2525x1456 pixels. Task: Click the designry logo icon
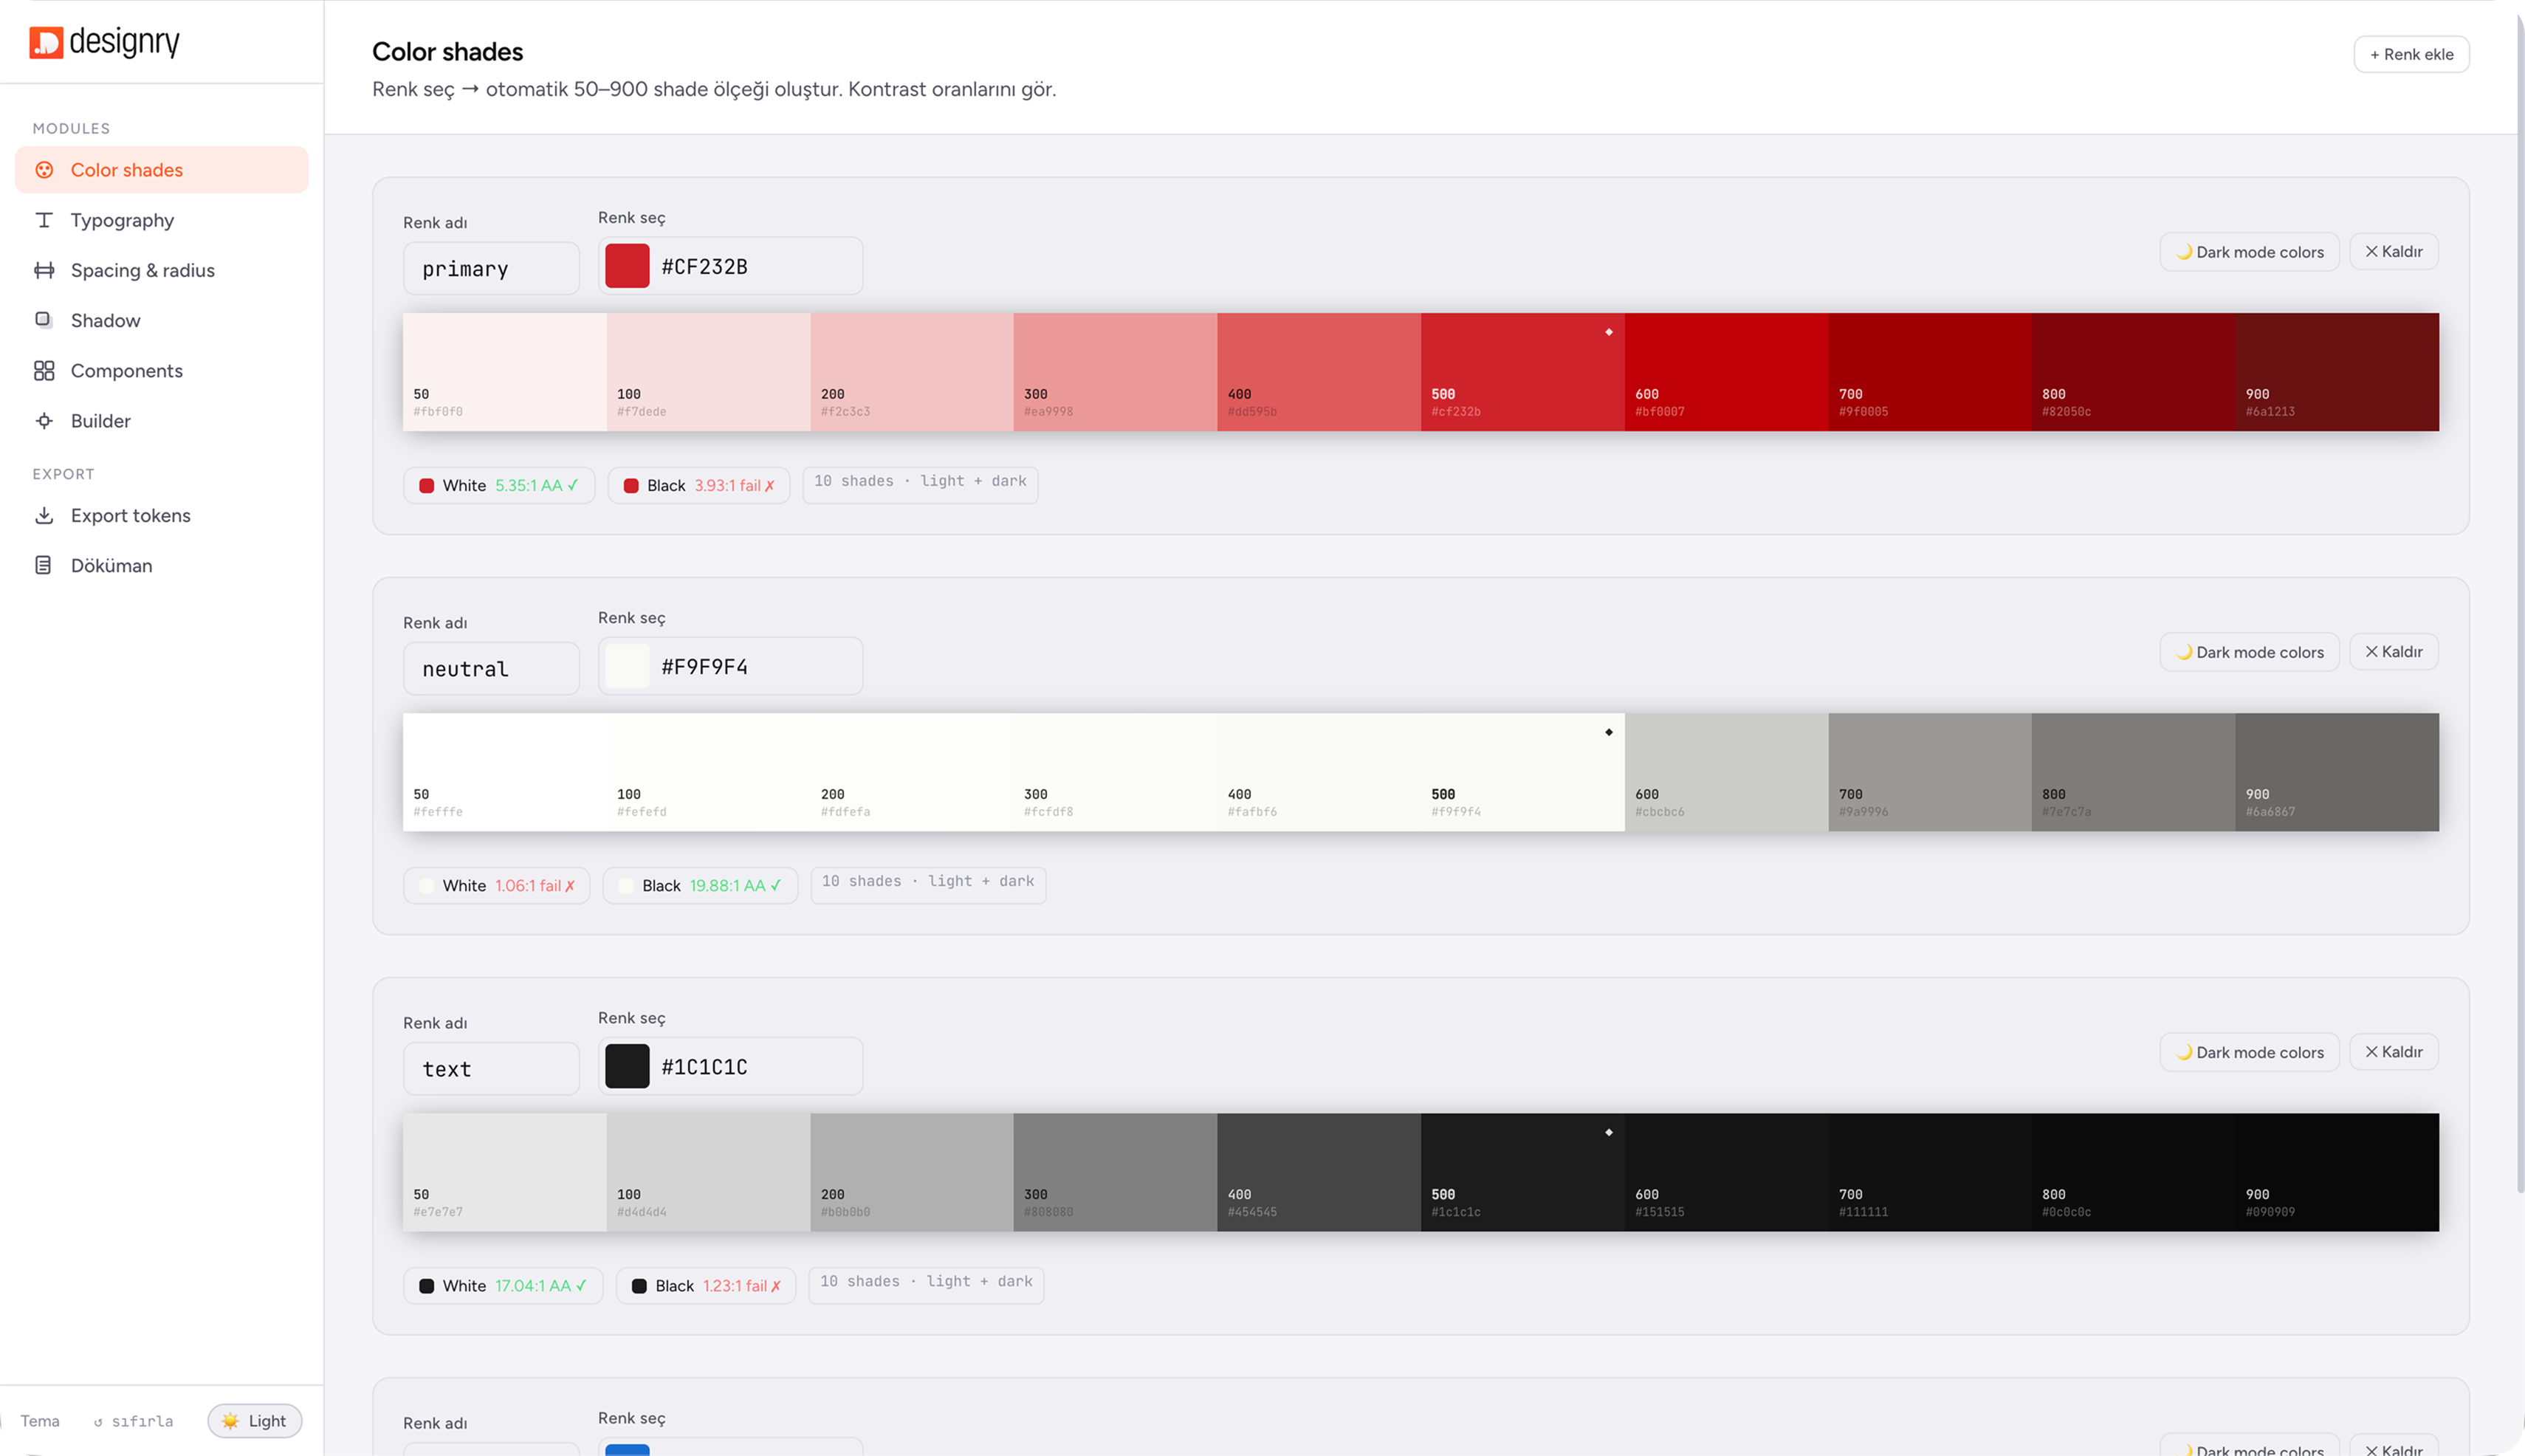pyautogui.click(x=46, y=42)
